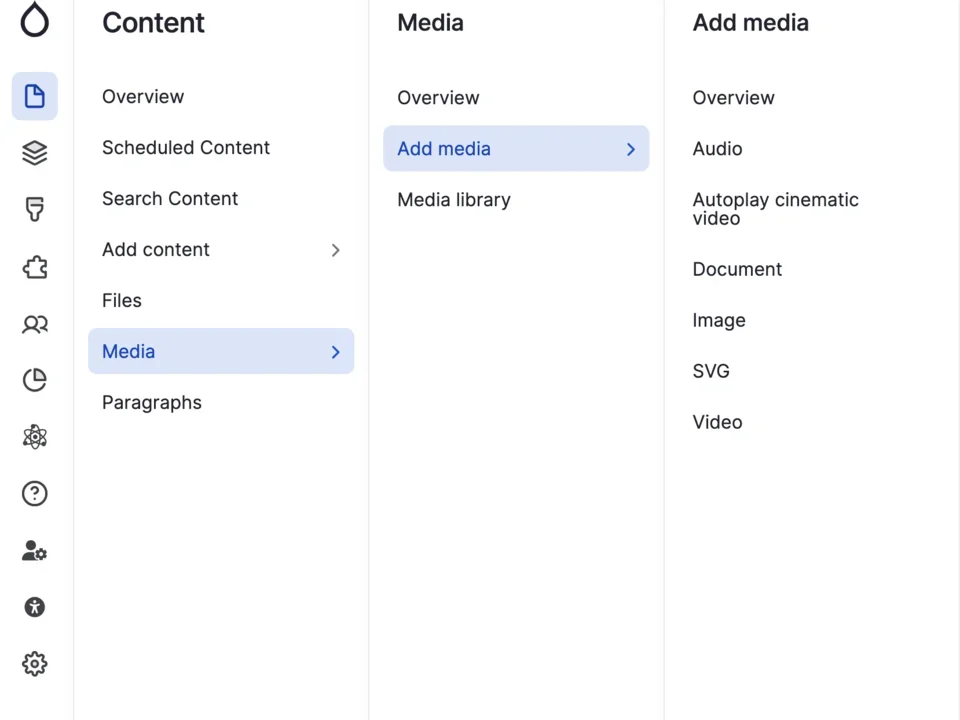Expand the Add media chevron

[630, 148]
